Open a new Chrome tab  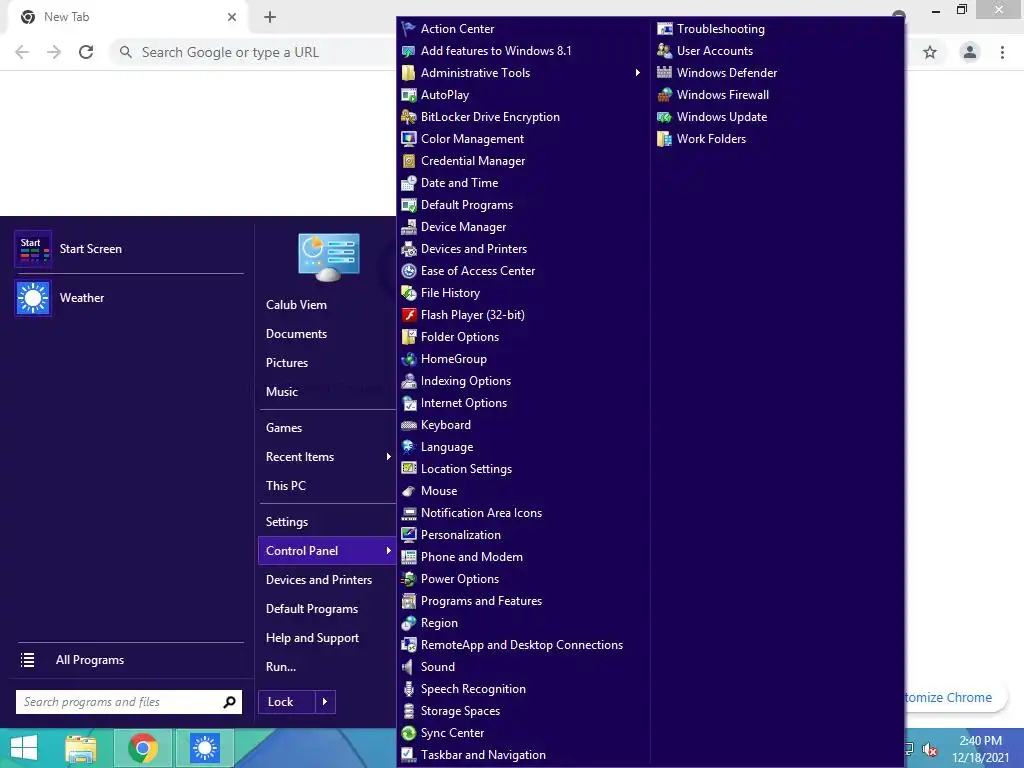(x=270, y=17)
